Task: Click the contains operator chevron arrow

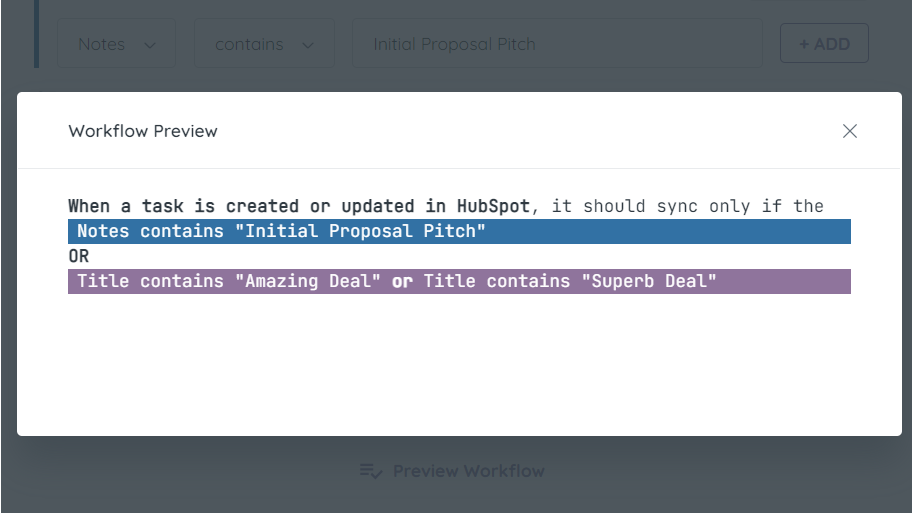Action: pos(309,45)
